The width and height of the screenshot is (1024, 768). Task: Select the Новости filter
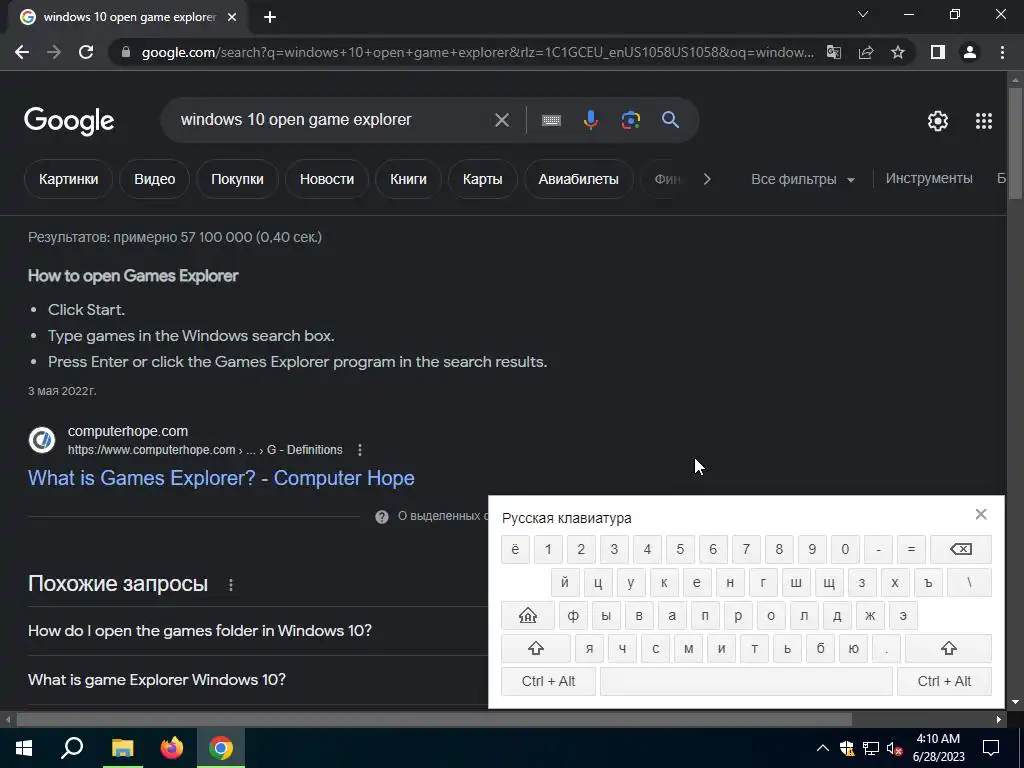pos(327,179)
